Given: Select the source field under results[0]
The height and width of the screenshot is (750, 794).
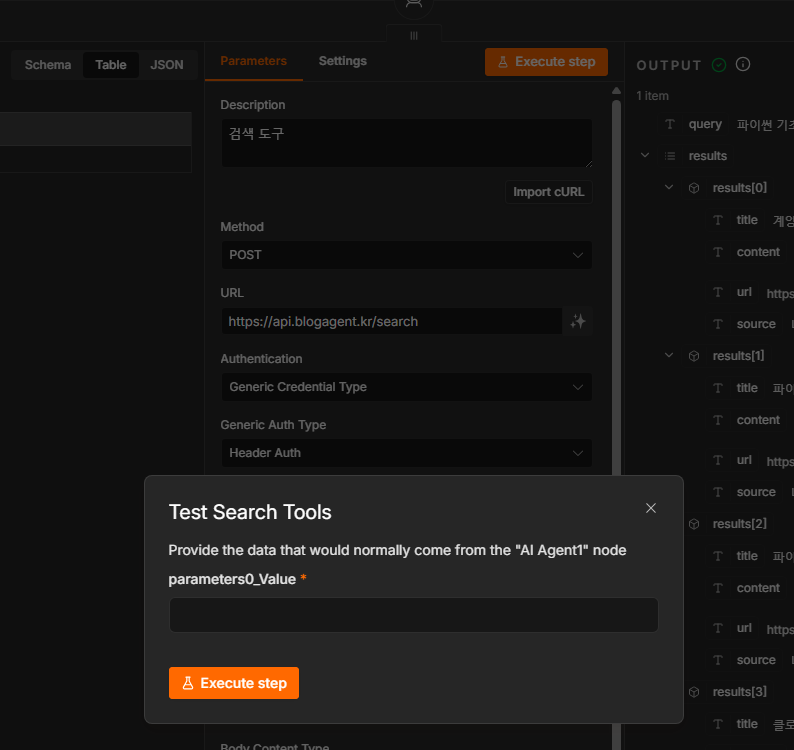Looking at the screenshot, I should pyautogui.click(x=756, y=324).
